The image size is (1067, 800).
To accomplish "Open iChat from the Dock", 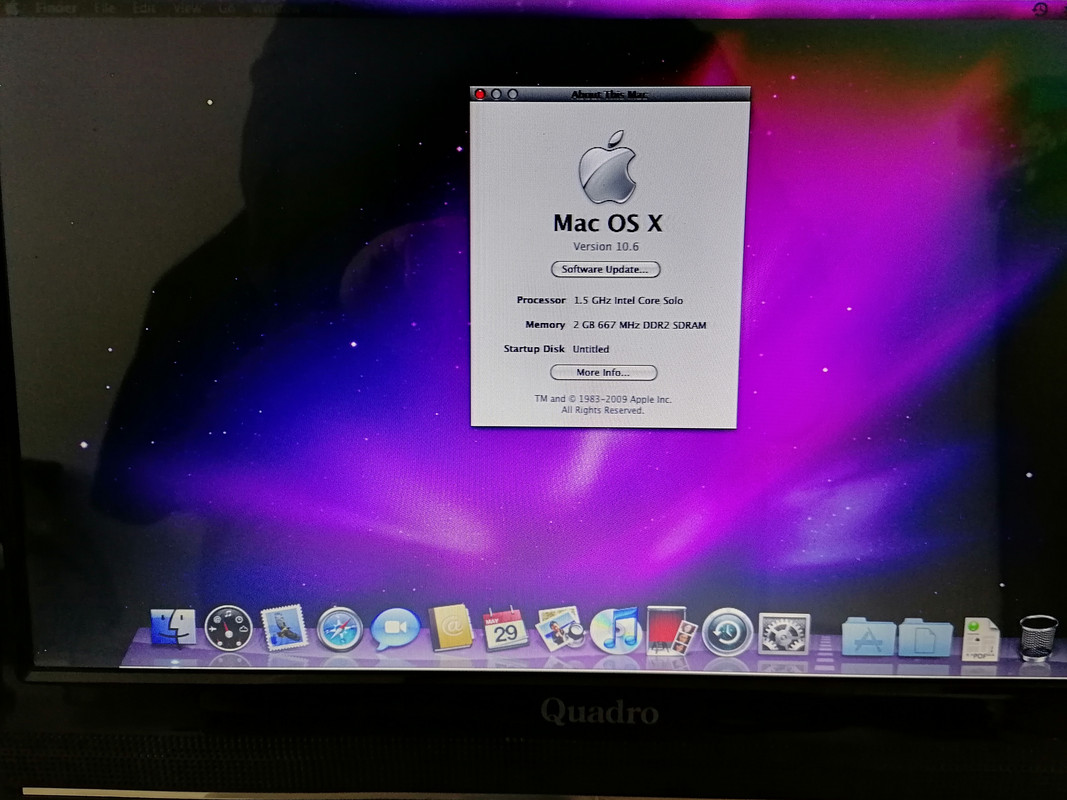I will 395,629.
